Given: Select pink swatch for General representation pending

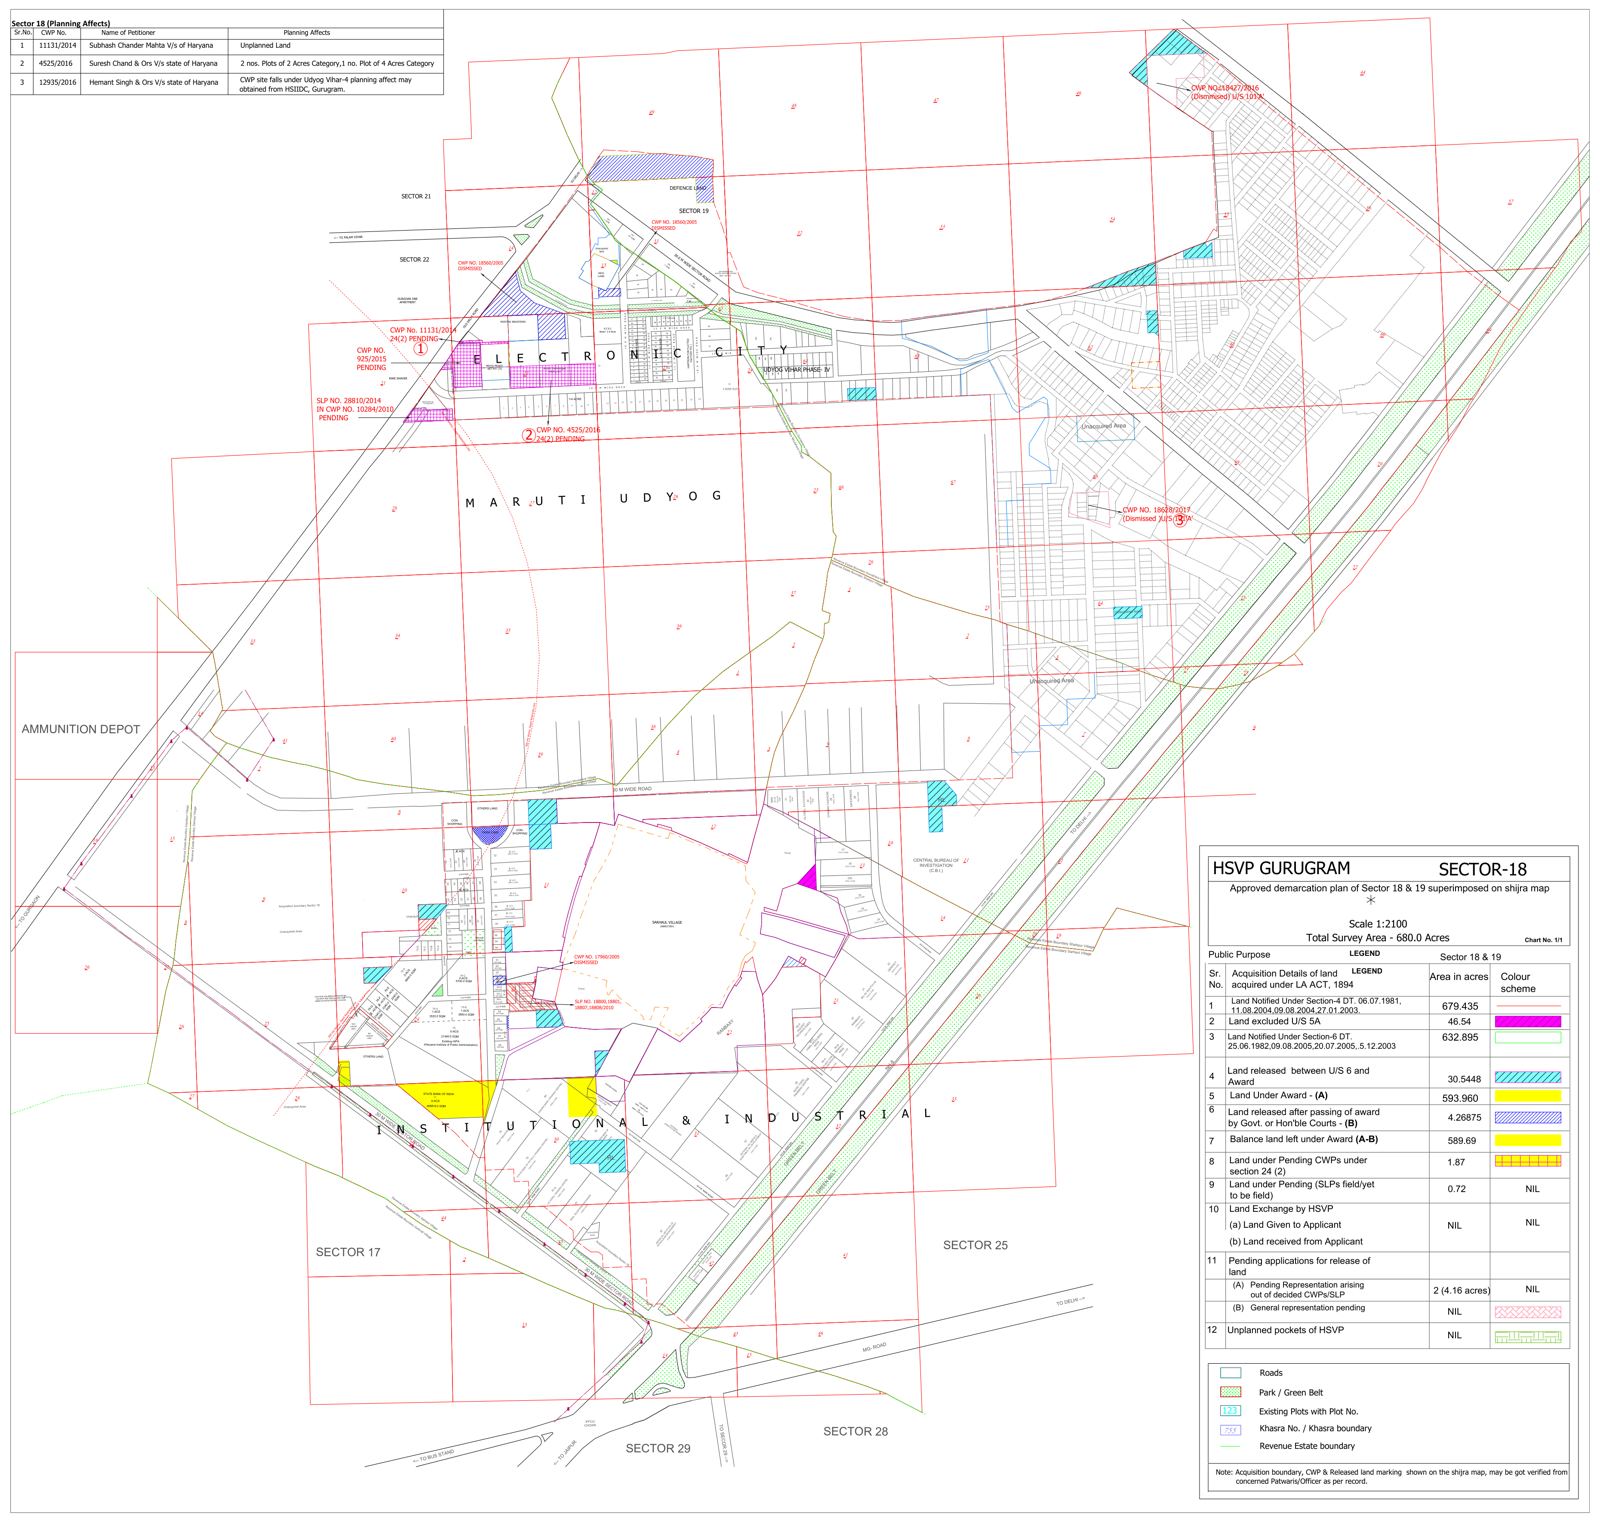Looking at the screenshot, I should [1527, 1311].
